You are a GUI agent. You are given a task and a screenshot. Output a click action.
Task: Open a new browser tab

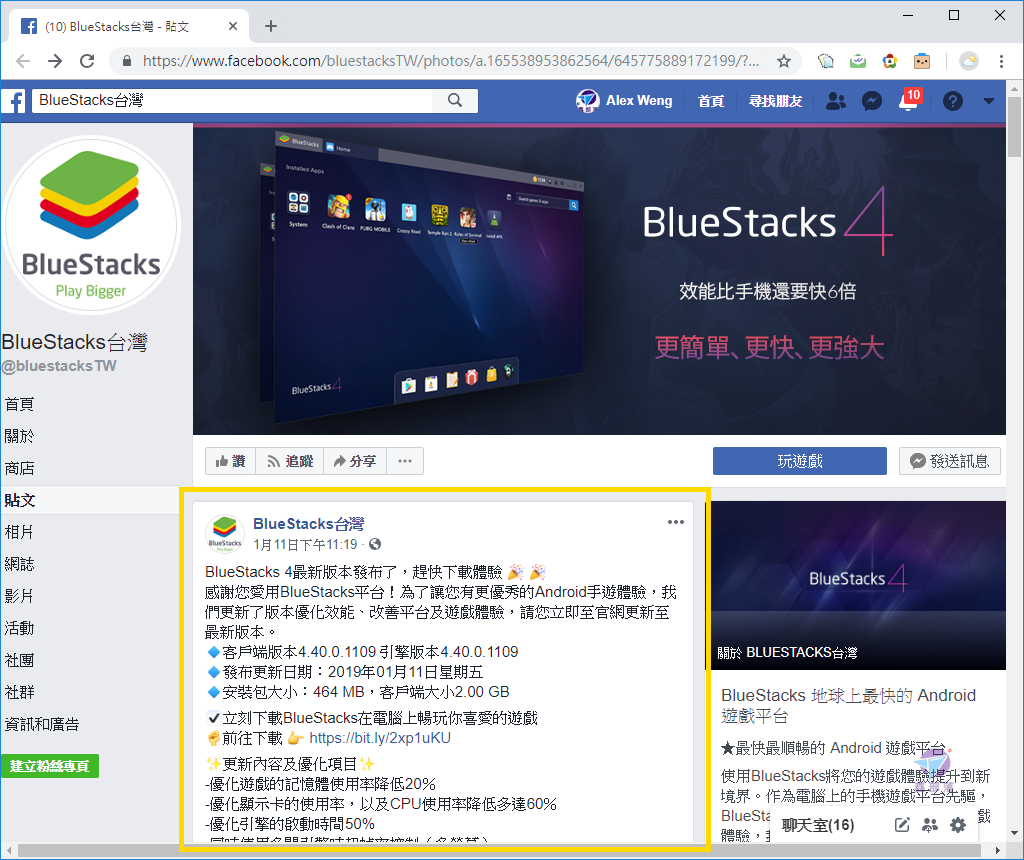[271, 26]
